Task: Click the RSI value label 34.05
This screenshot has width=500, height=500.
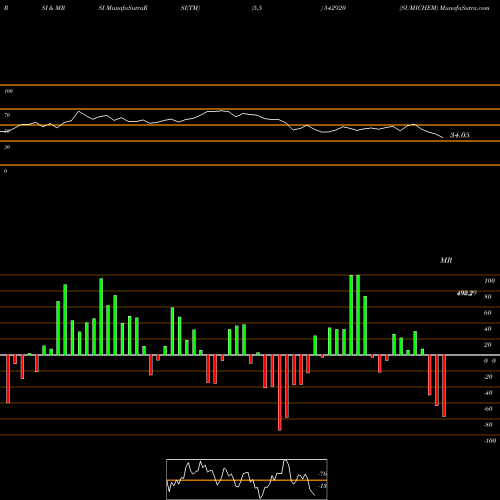Action: click(x=459, y=135)
